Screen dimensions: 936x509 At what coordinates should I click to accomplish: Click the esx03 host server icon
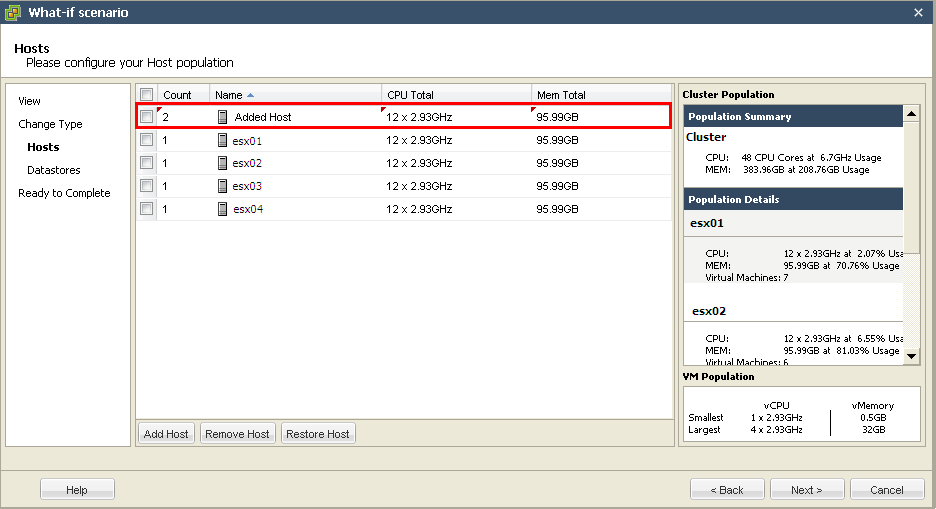click(x=222, y=186)
